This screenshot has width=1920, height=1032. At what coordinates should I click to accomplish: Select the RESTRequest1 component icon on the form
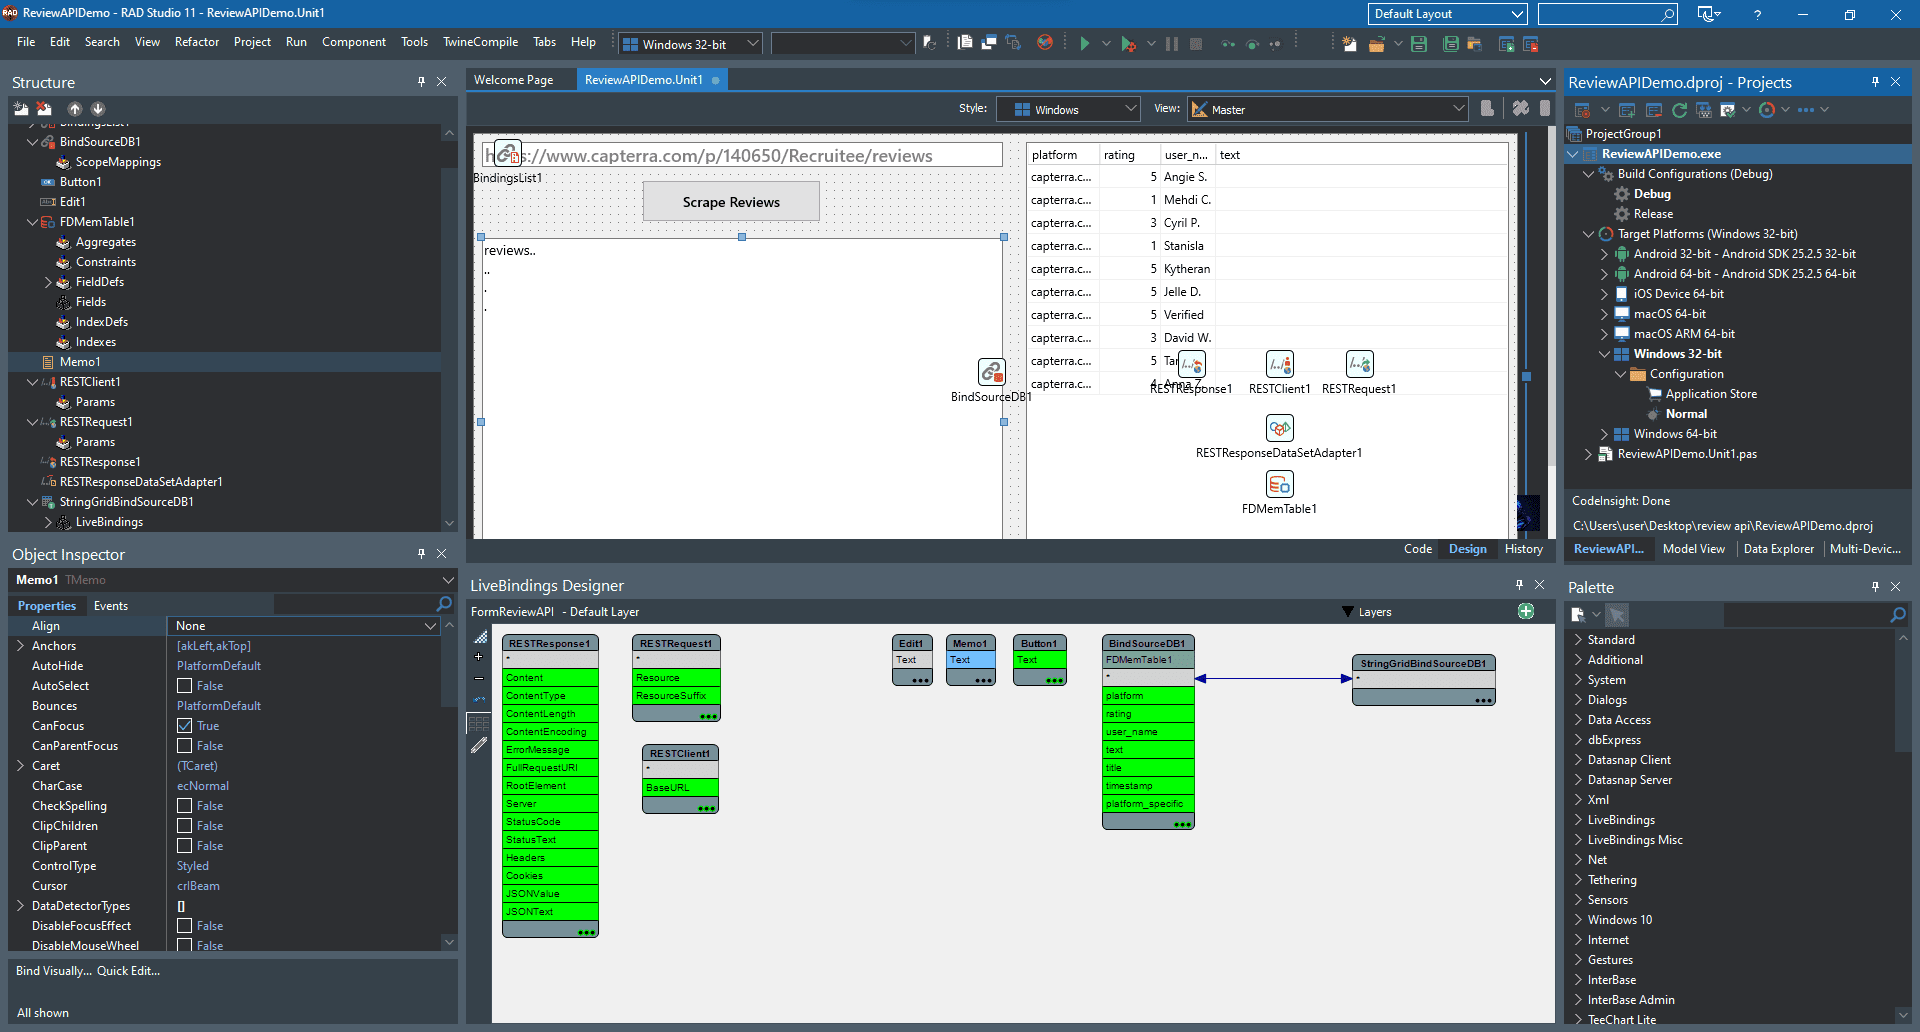coord(1359,365)
